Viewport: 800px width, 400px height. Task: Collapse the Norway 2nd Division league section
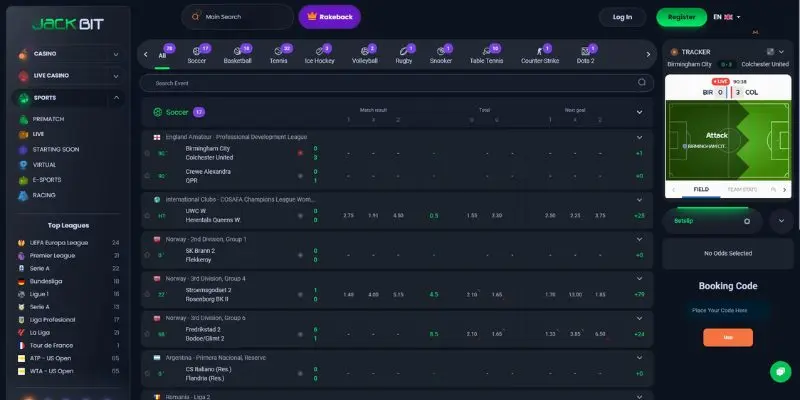point(639,239)
